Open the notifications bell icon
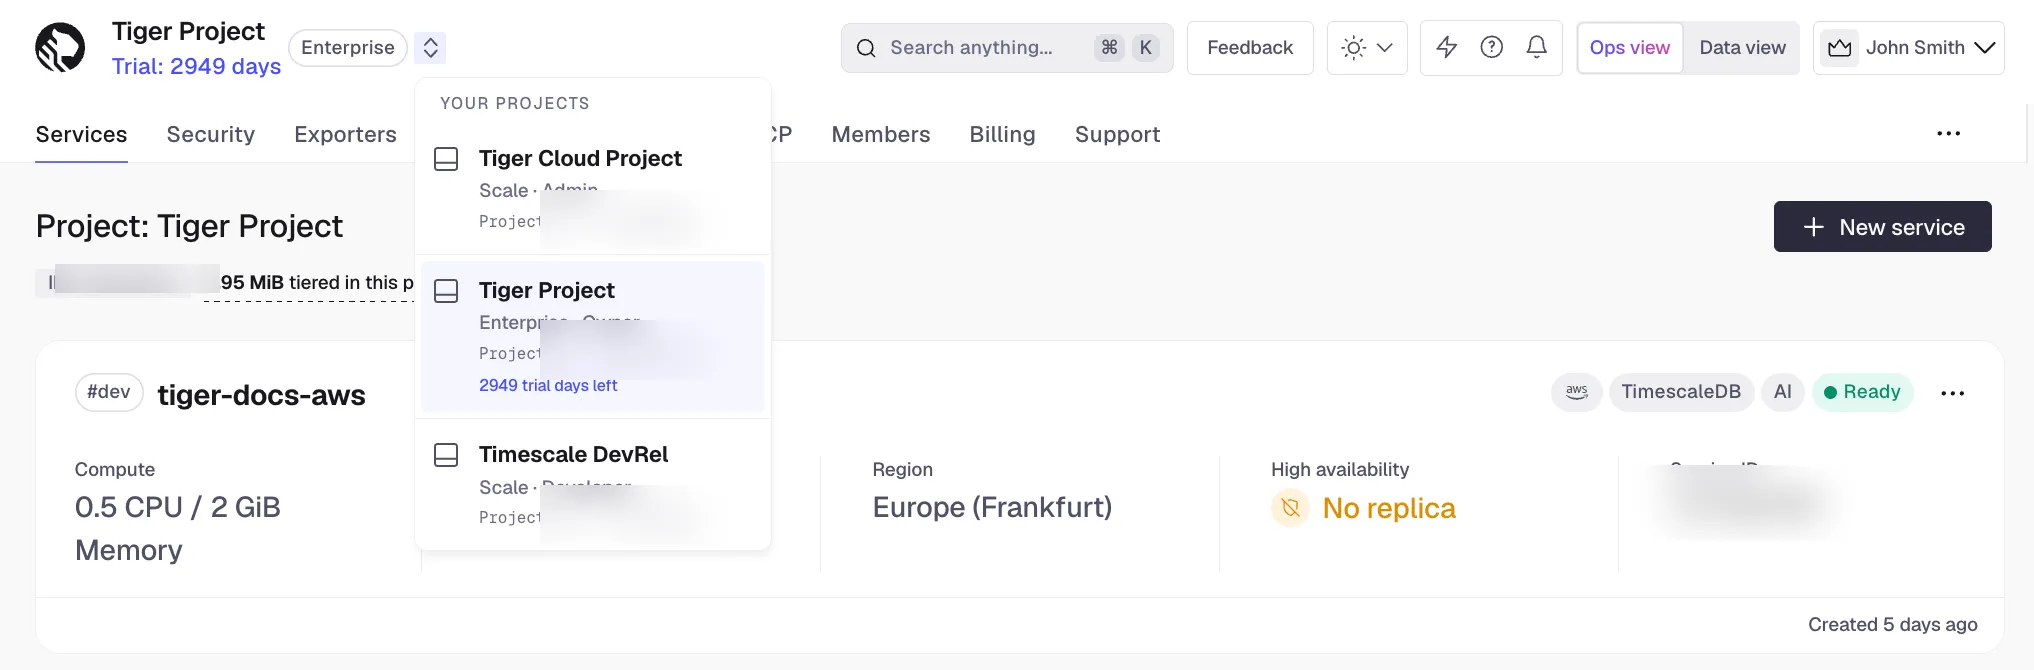The height and width of the screenshot is (670, 2034). pyautogui.click(x=1537, y=47)
